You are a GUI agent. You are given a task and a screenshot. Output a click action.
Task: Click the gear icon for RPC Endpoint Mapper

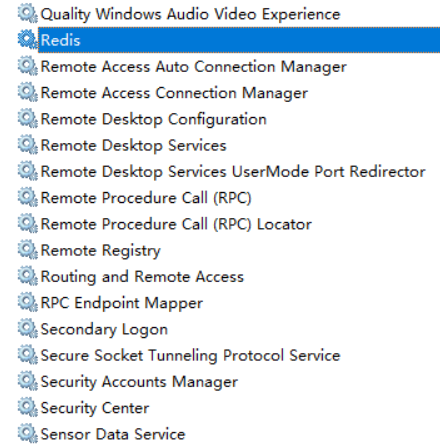(x=28, y=303)
